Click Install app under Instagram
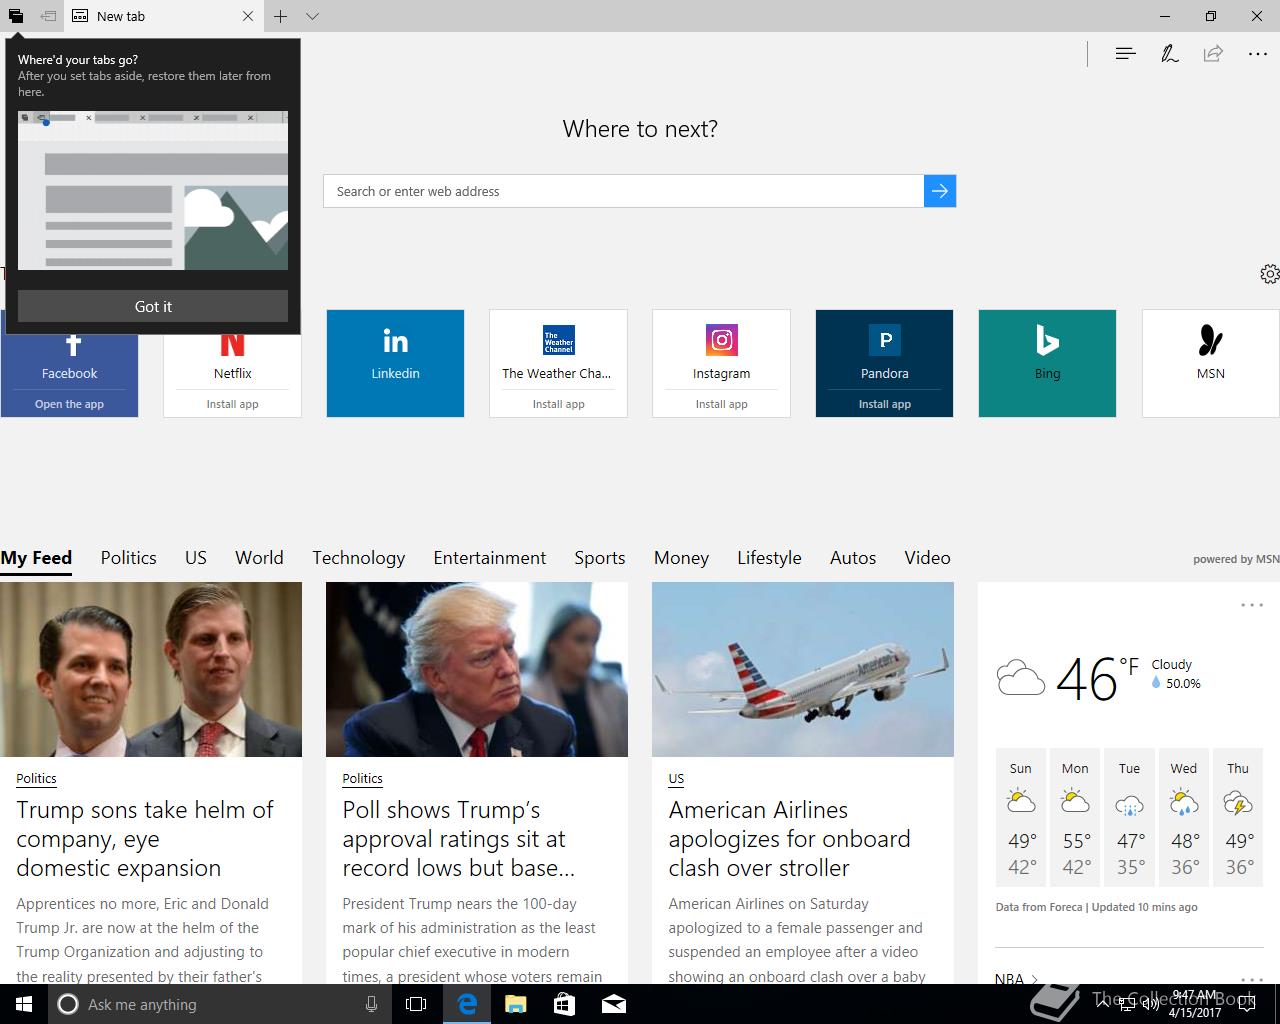 (721, 404)
